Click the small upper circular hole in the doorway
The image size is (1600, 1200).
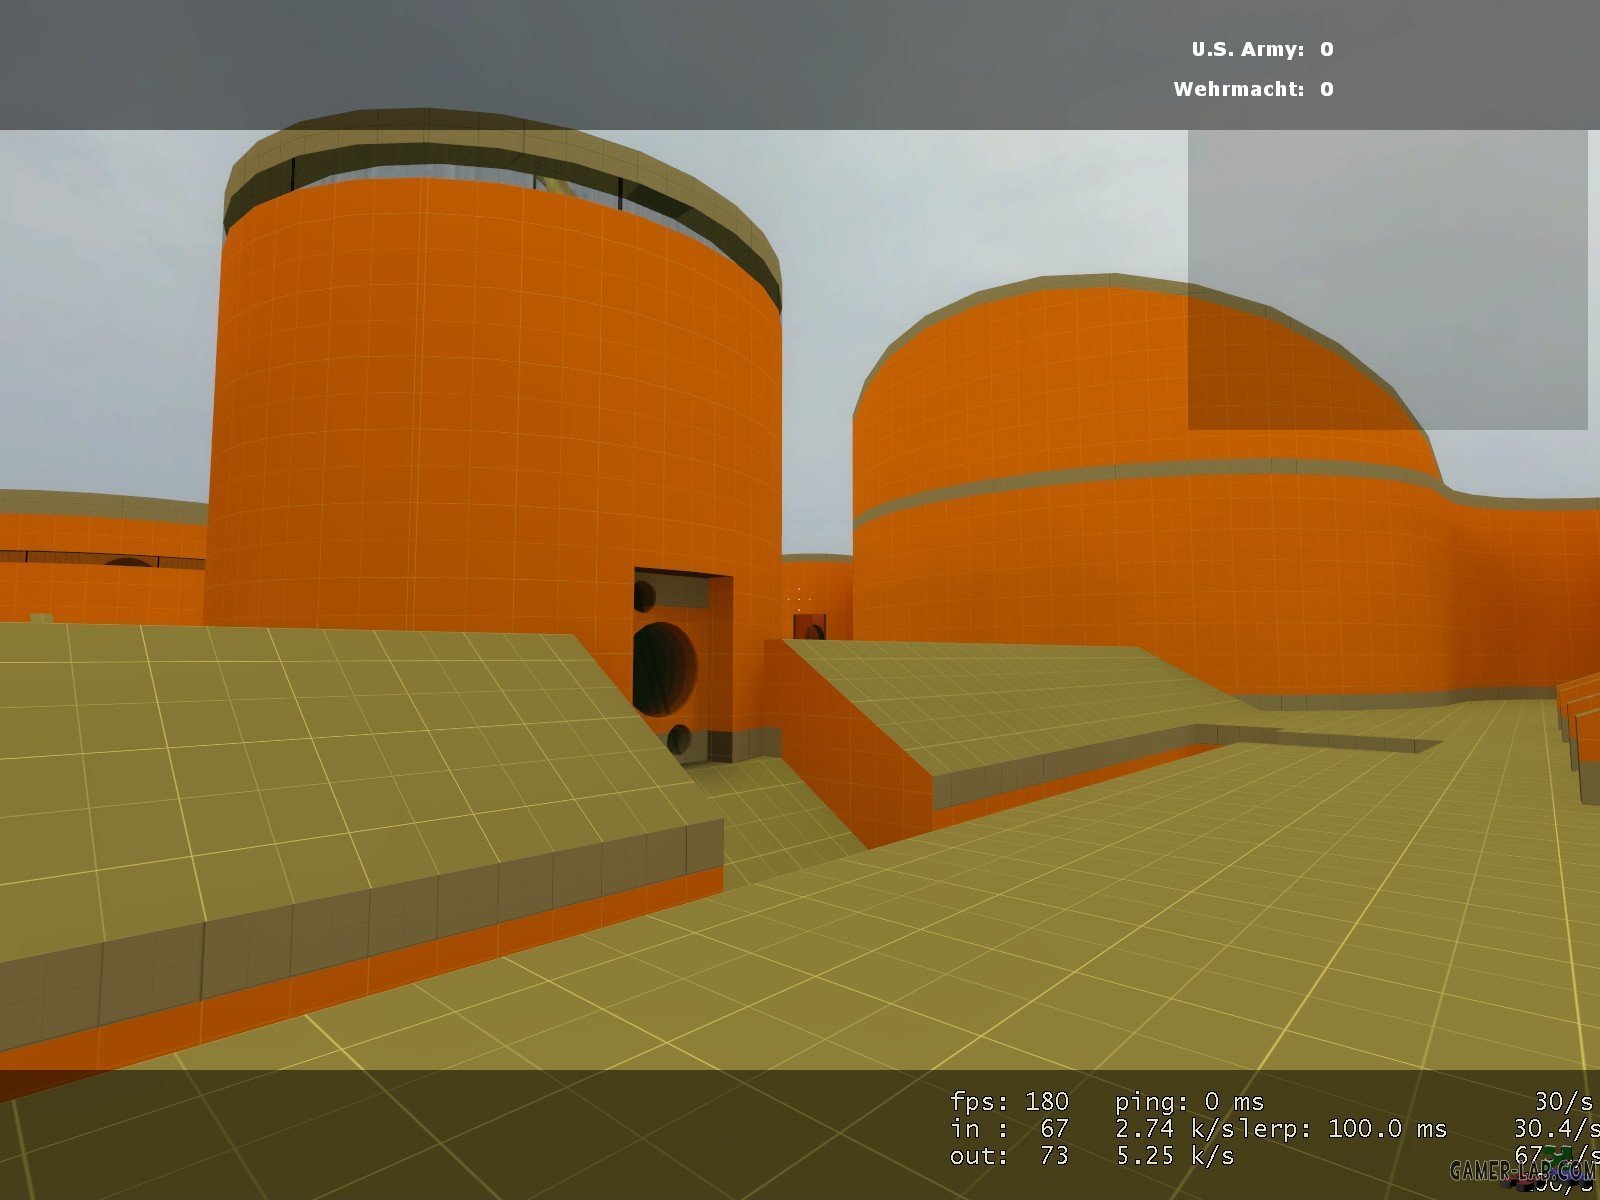(x=645, y=596)
